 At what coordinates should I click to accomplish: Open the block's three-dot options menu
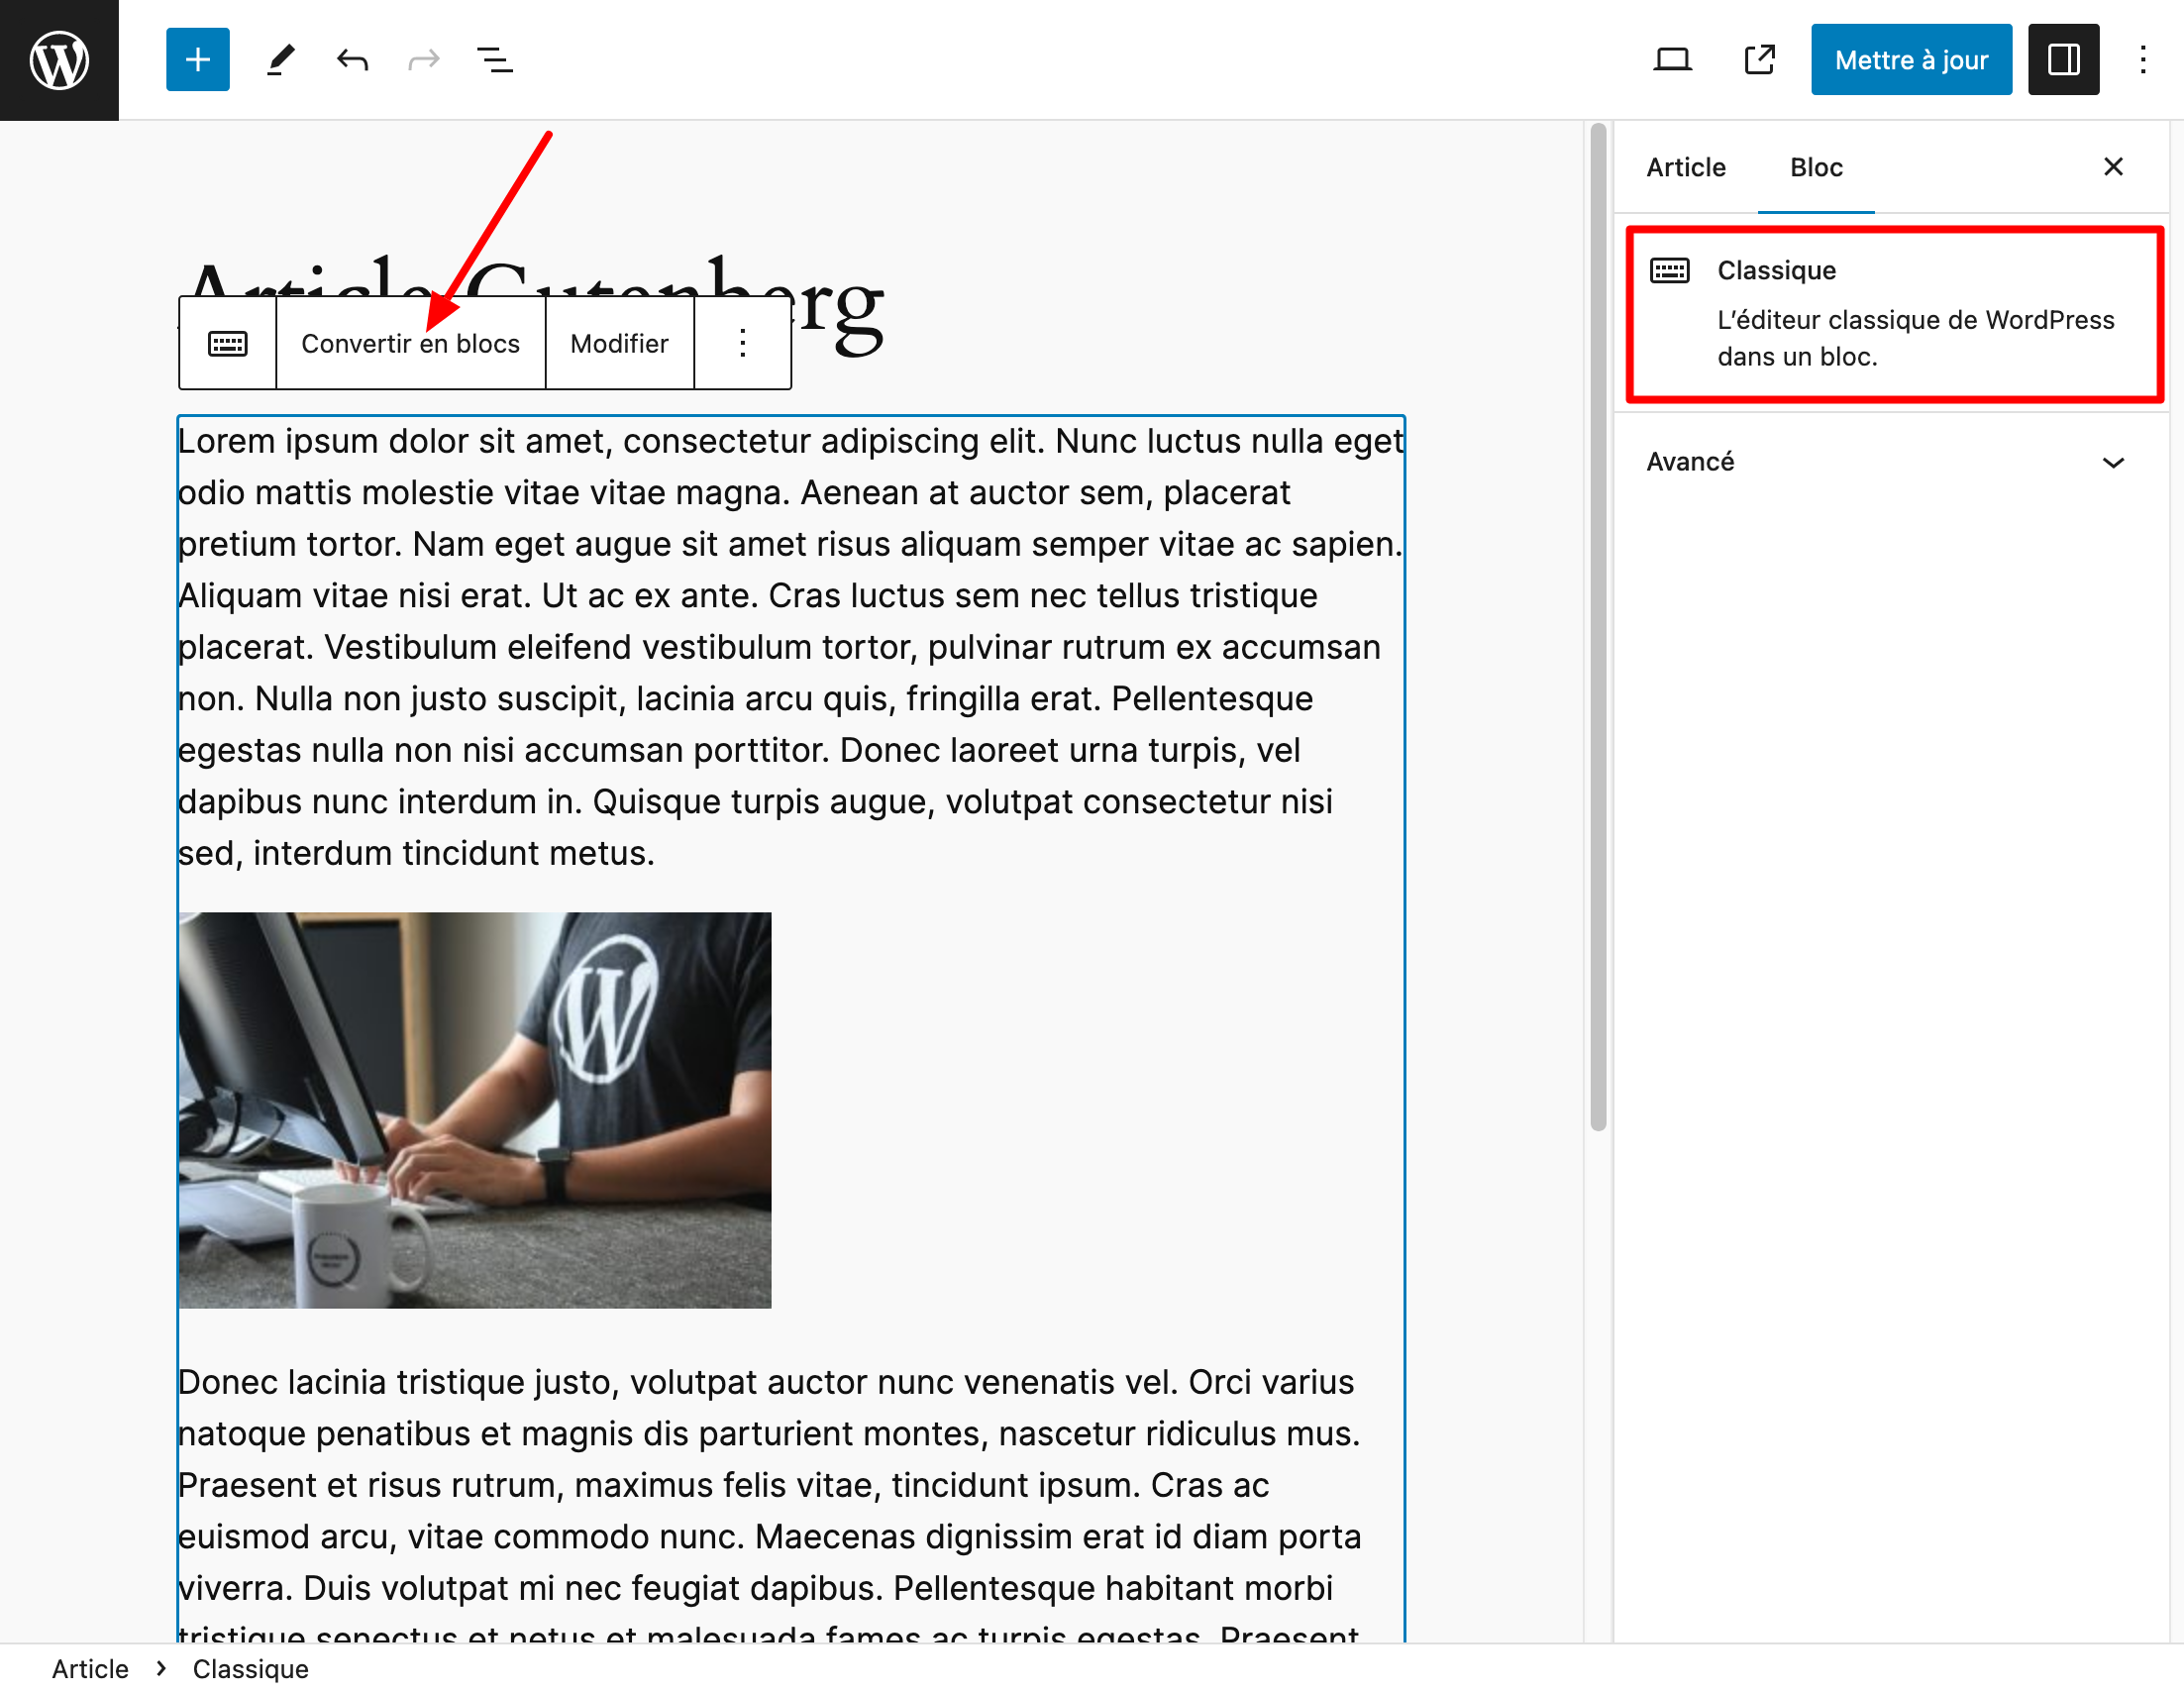click(741, 343)
